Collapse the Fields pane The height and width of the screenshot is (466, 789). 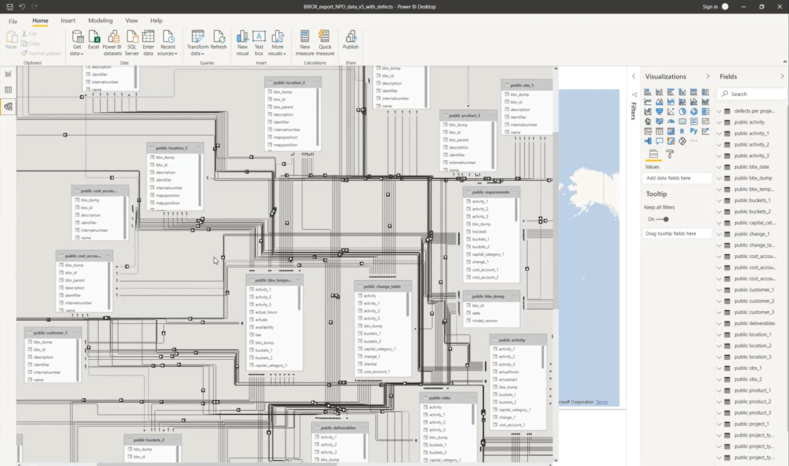[x=782, y=76]
